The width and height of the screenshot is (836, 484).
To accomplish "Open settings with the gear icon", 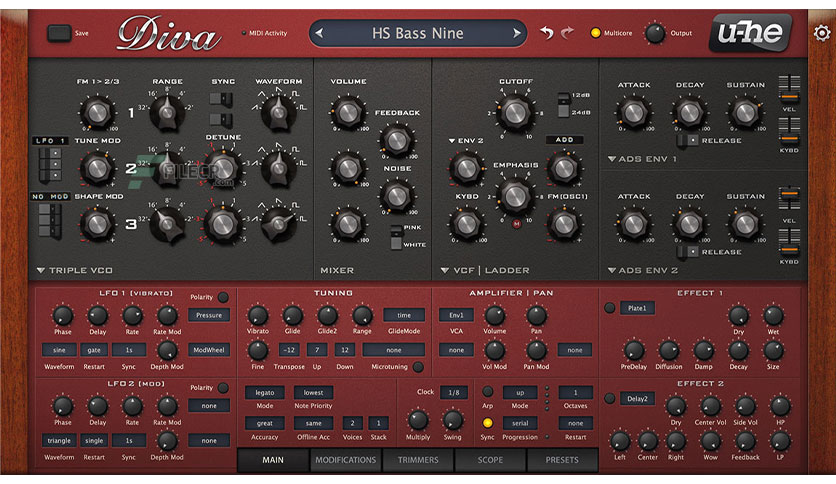I will tap(822, 33).
